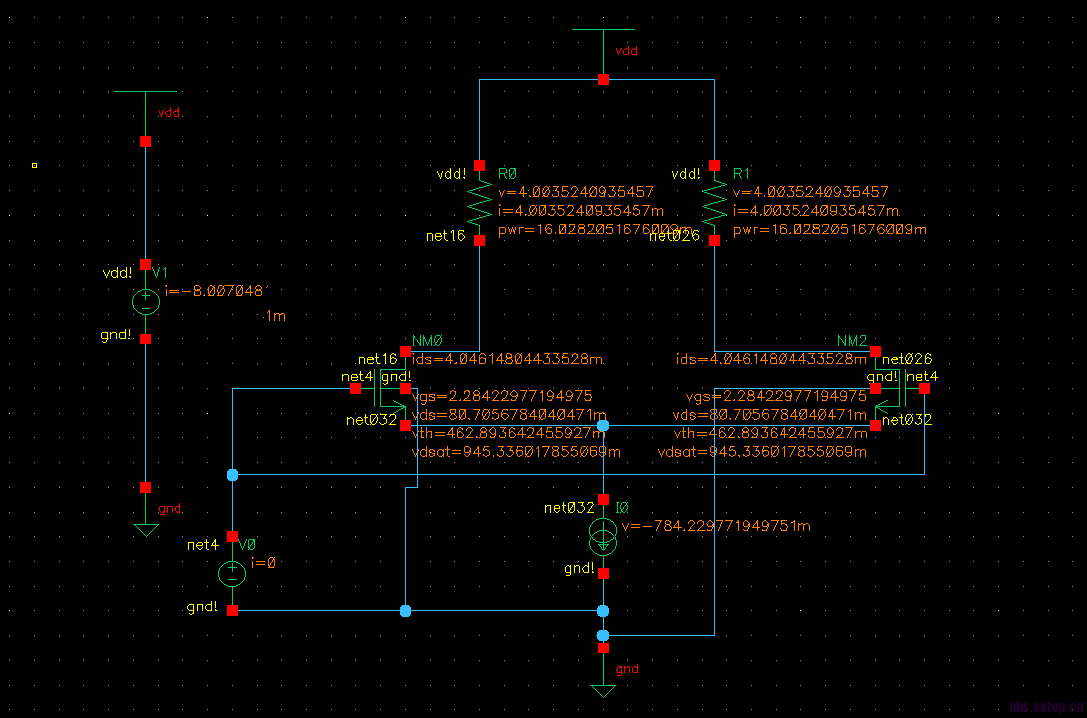Click the NM2 instance name label
Image resolution: width=1087 pixels, height=718 pixels.
click(852, 341)
